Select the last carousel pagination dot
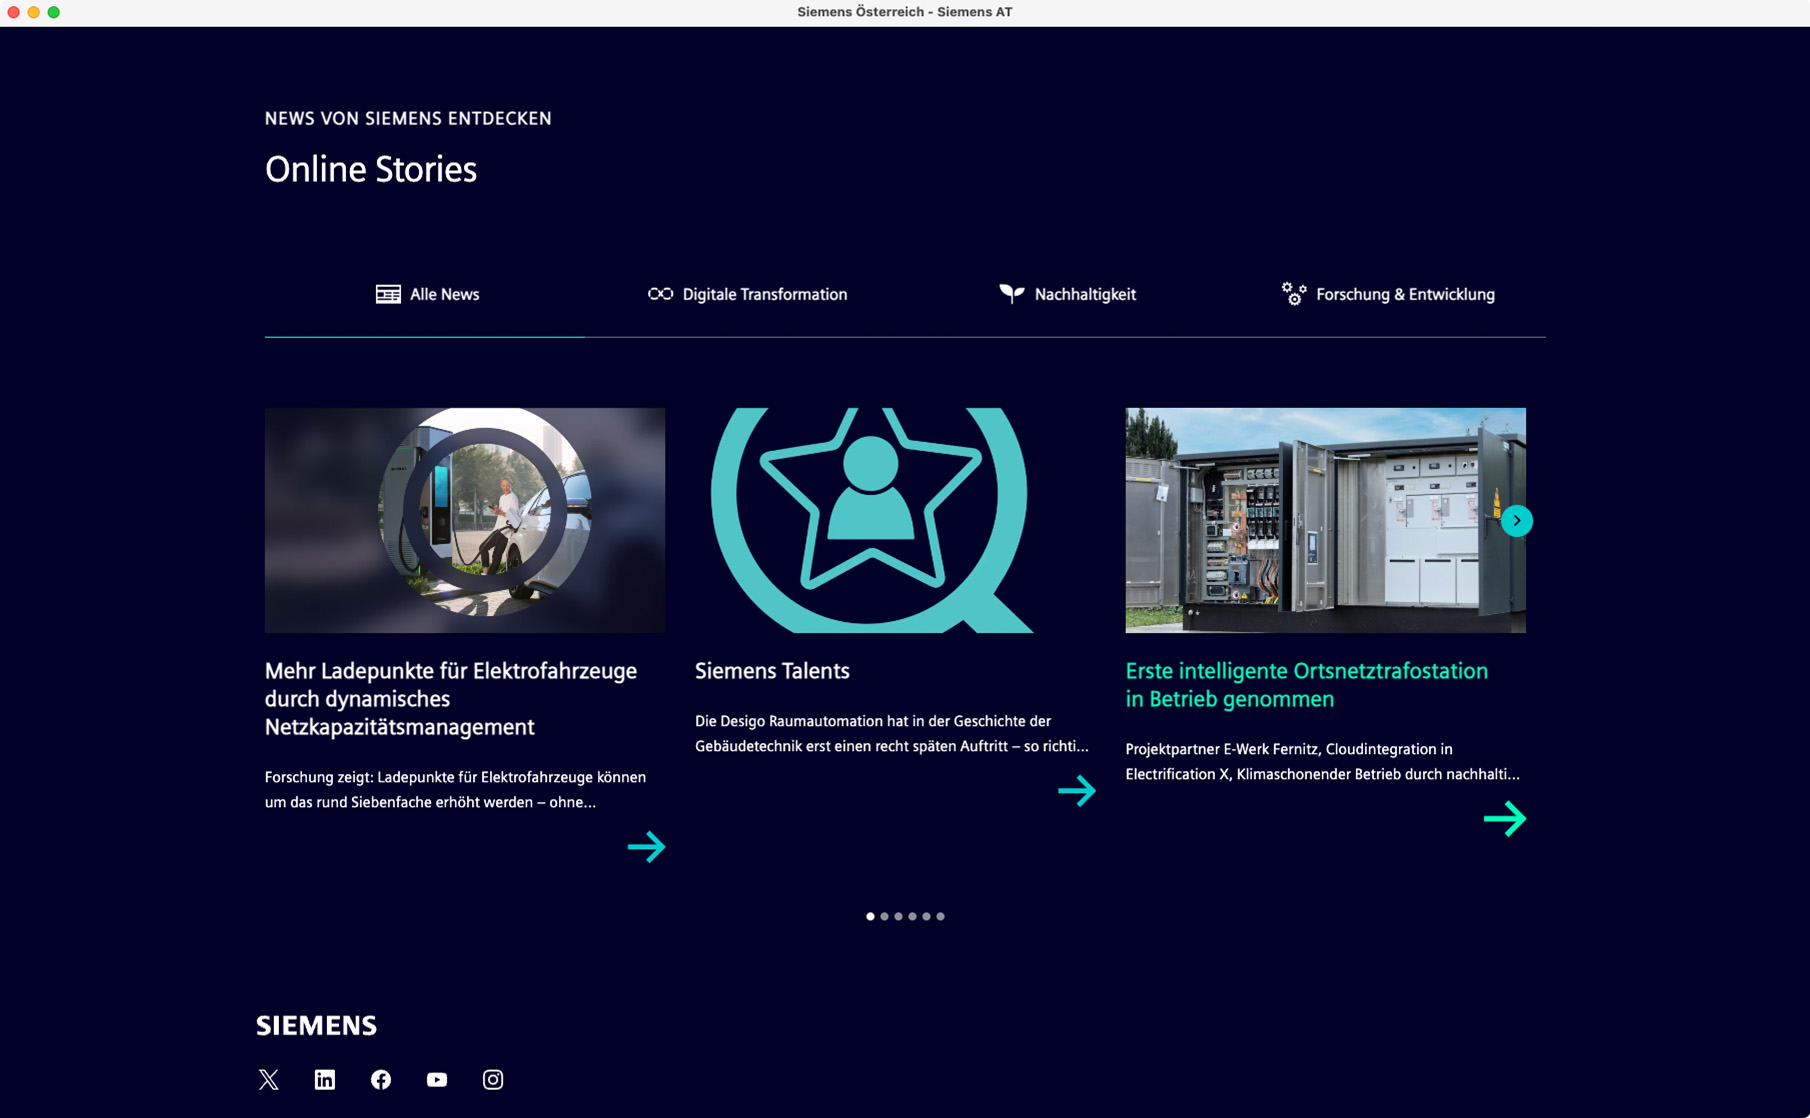Image resolution: width=1810 pixels, height=1118 pixels. click(x=940, y=916)
